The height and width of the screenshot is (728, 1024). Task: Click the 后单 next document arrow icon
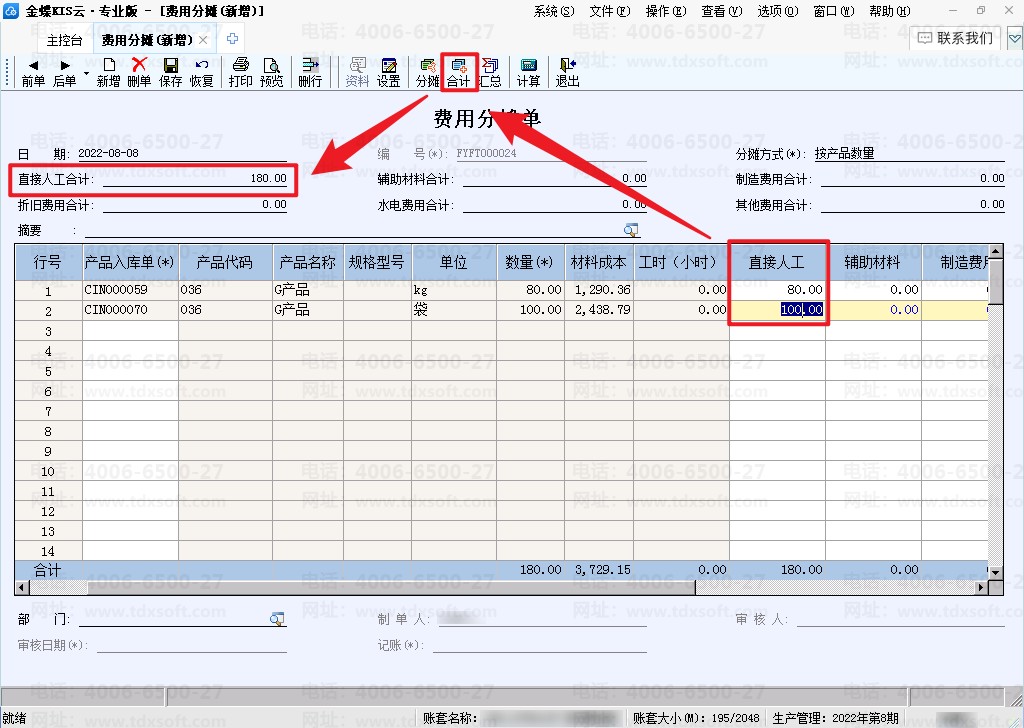coord(65,65)
